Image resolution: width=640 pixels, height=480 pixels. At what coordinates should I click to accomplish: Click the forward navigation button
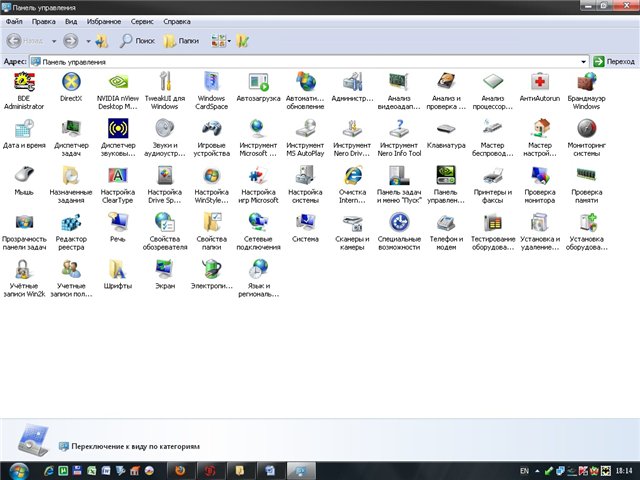pyautogui.click(x=71, y=40)
